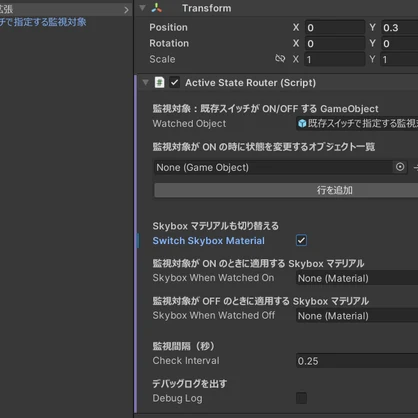Select the blue 監視対象 hierarchy item
418x418 pixels.
click(x=43, y=22)
